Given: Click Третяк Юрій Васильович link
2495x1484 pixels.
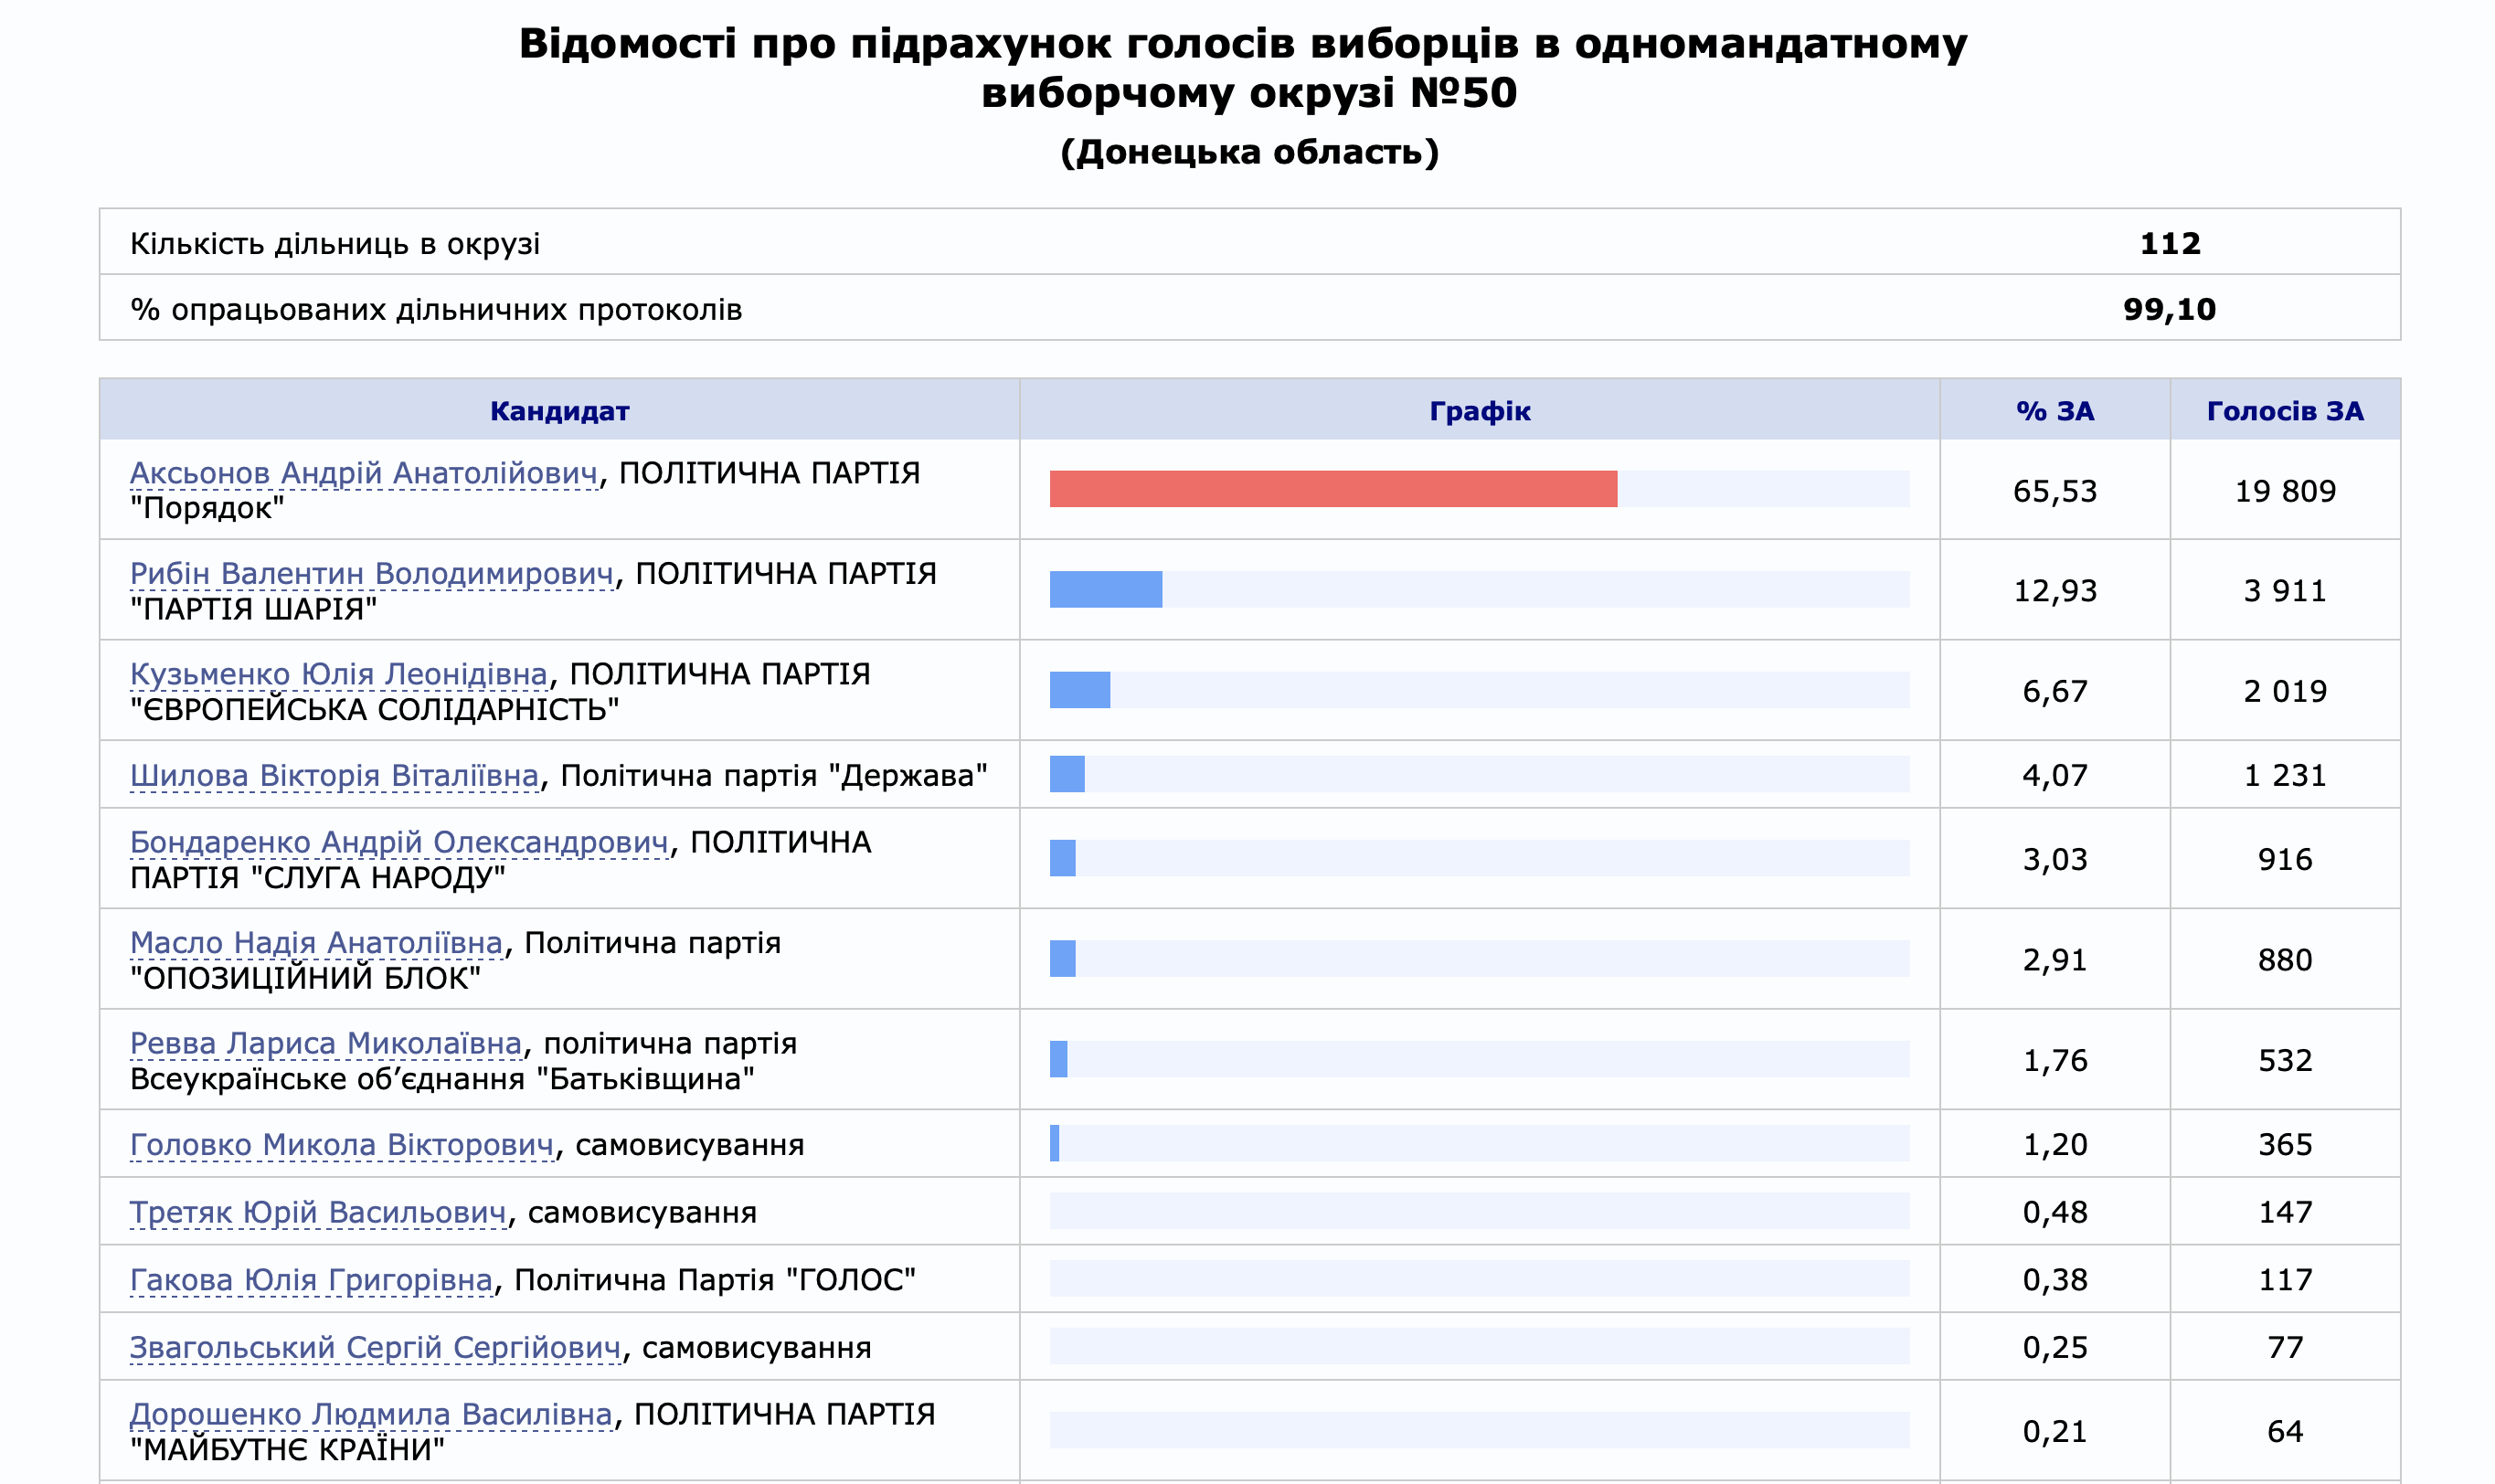Looking at the screenshot, I should (x=318, y=1213).
